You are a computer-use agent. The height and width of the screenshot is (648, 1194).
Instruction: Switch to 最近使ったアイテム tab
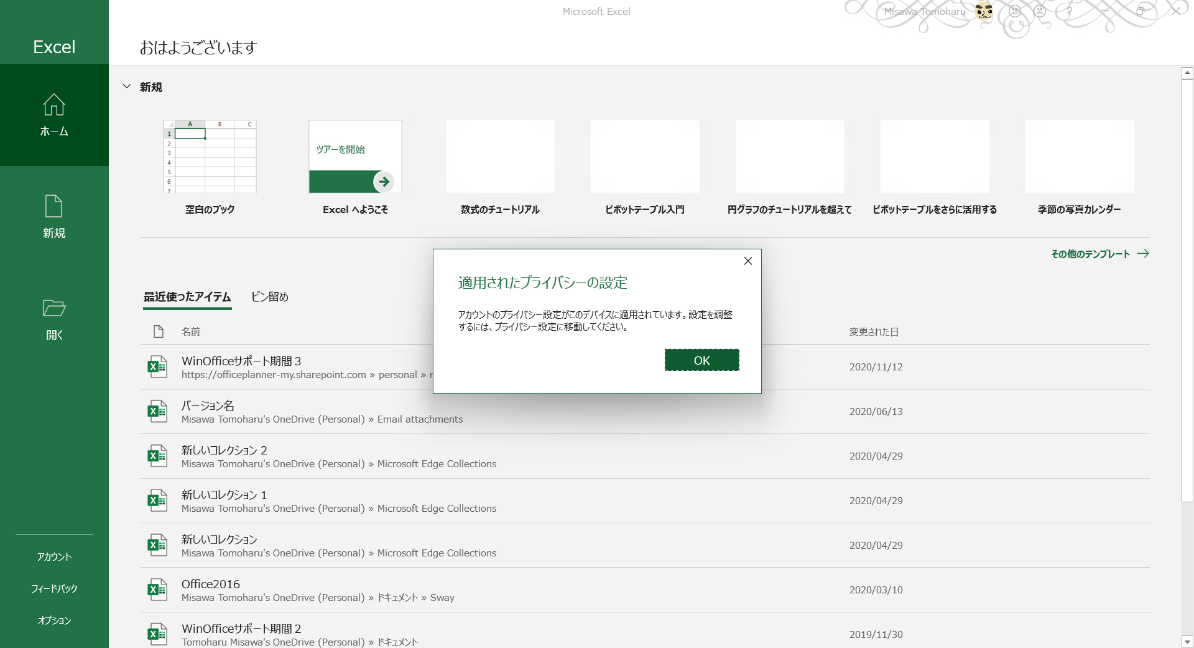tap(187, 297)
